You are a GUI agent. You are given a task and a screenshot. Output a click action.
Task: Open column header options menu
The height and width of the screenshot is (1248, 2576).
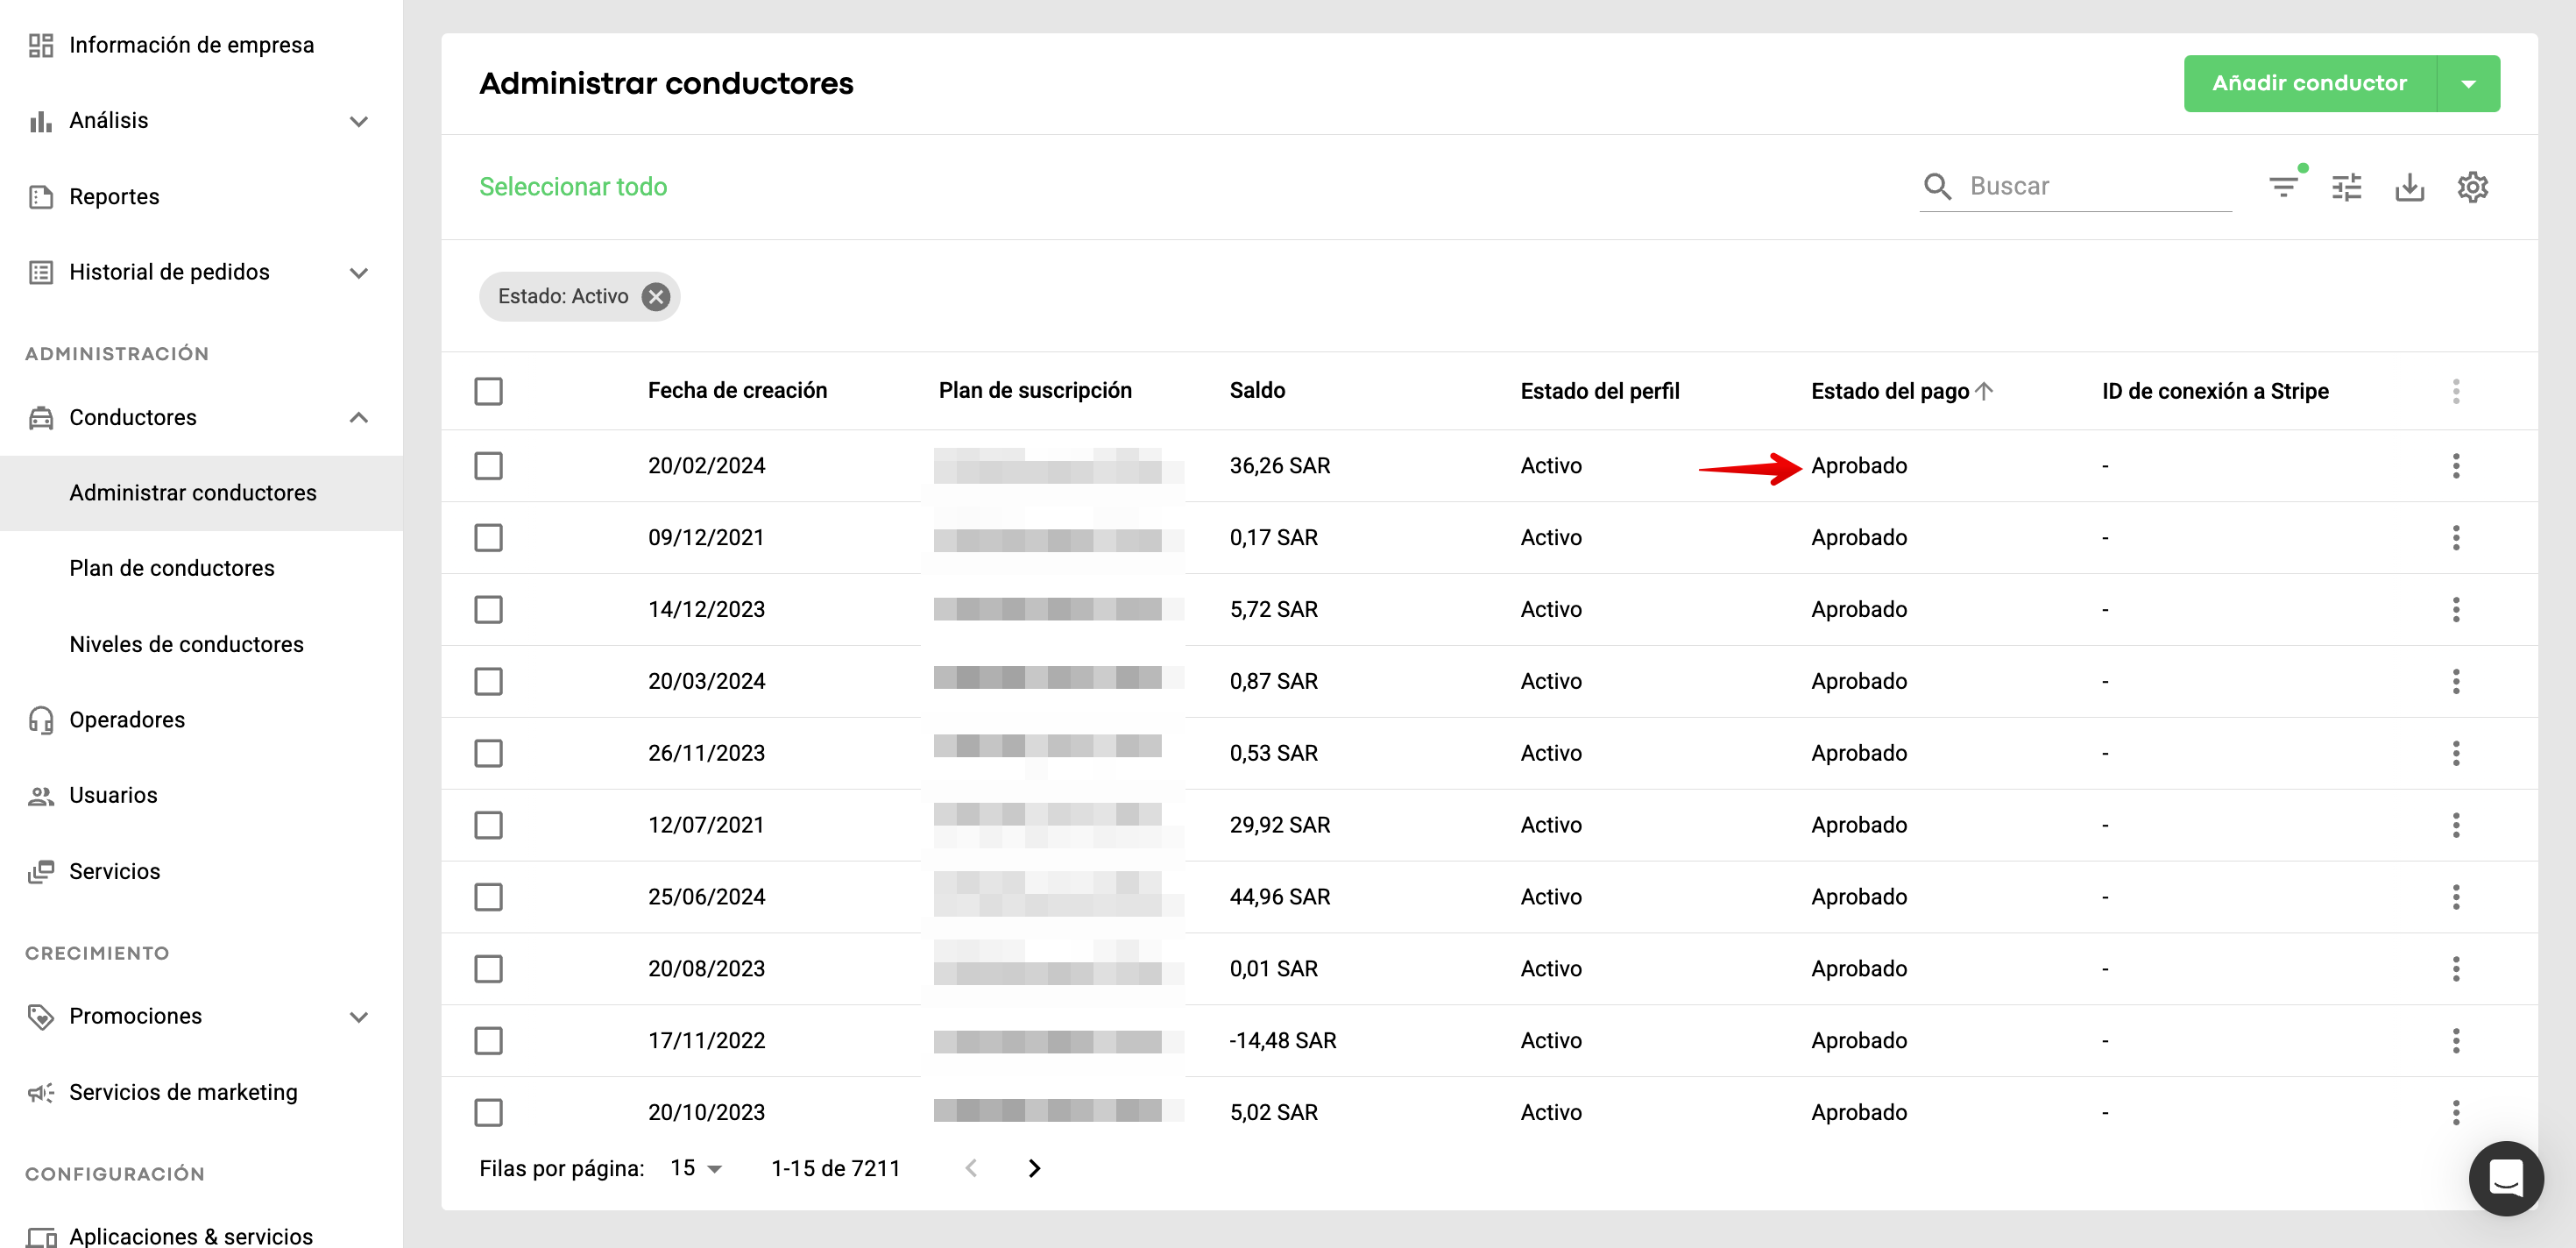[2455, 391]
